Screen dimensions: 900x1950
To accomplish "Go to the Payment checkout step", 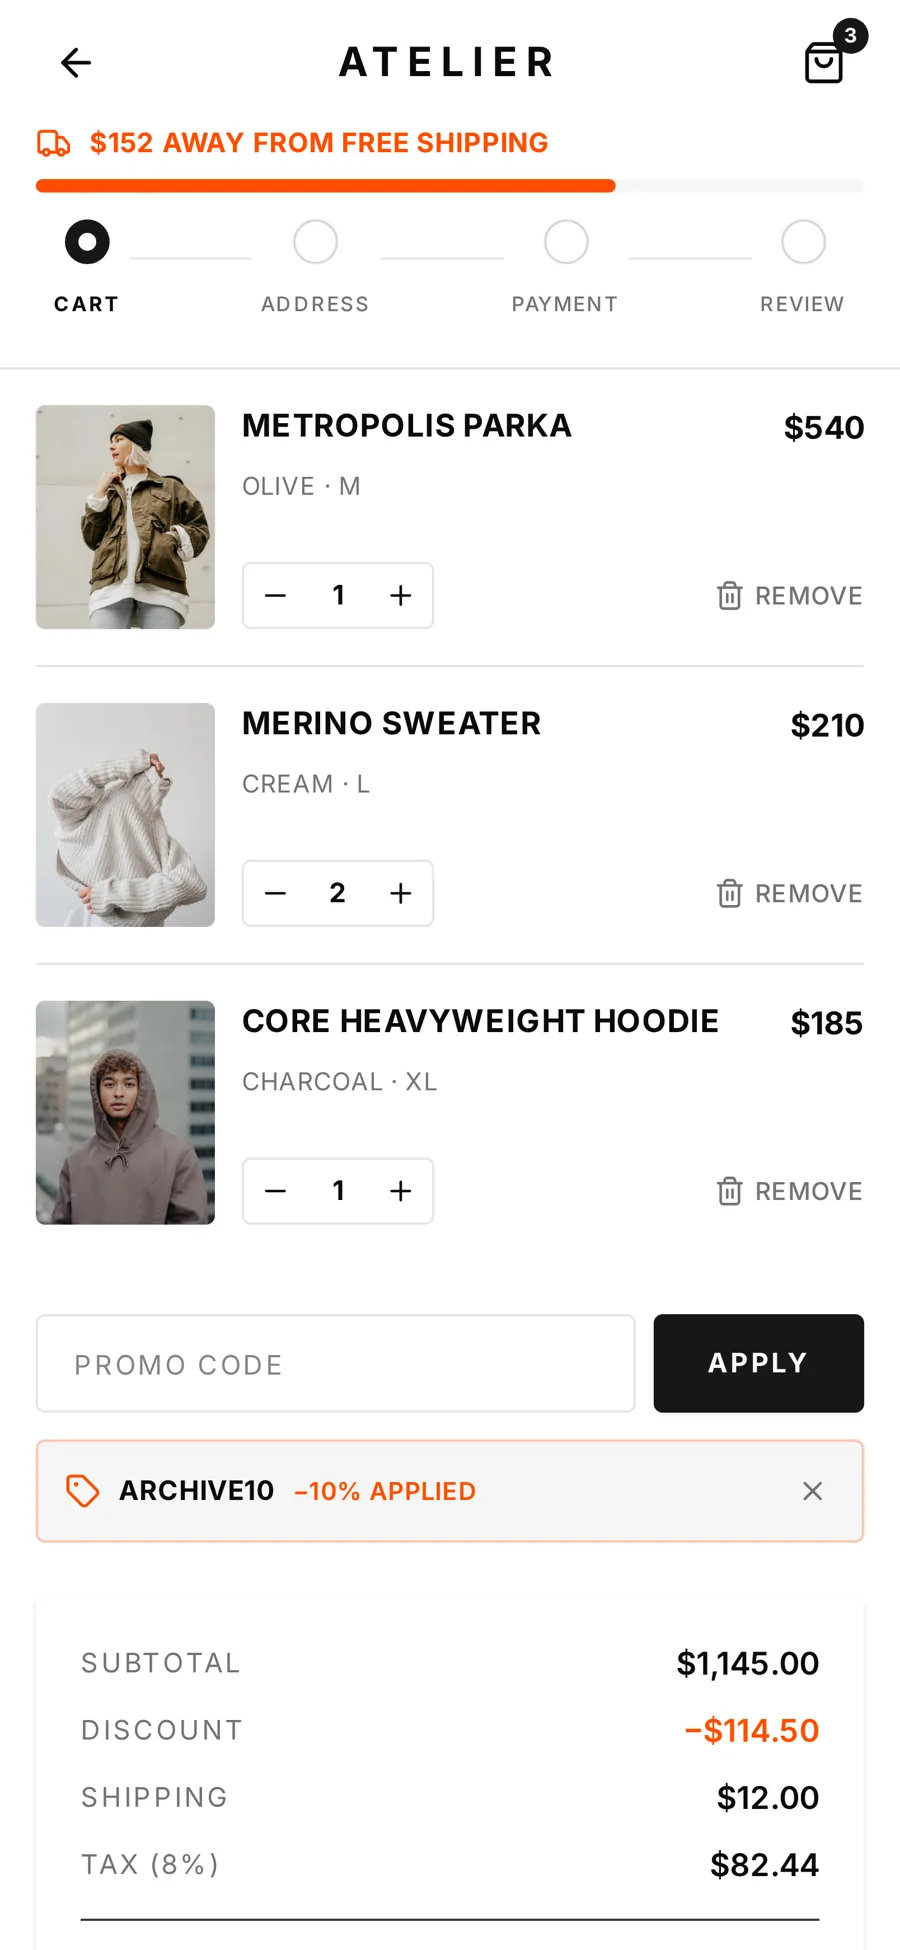I will [565, 267].
